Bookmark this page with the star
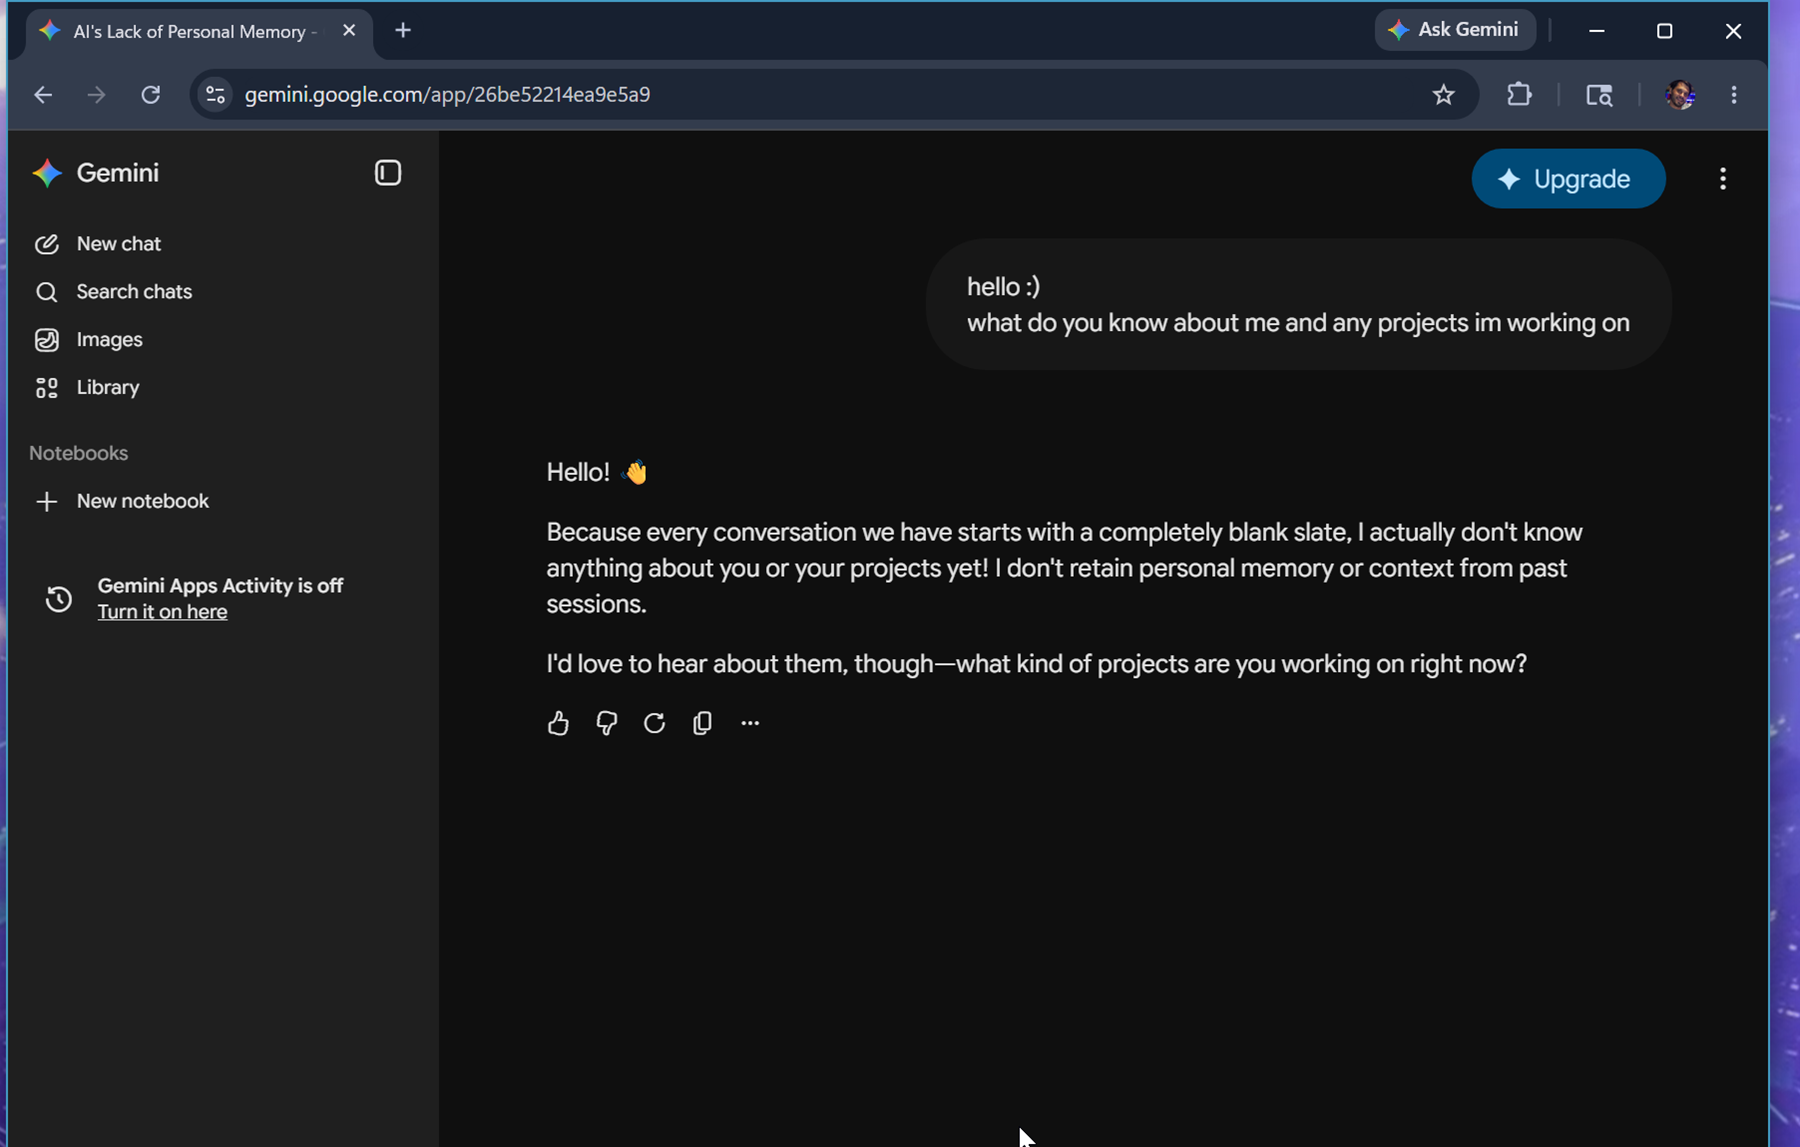The height and width of the screenshot is (1147, 1800). pos(1443,95)
